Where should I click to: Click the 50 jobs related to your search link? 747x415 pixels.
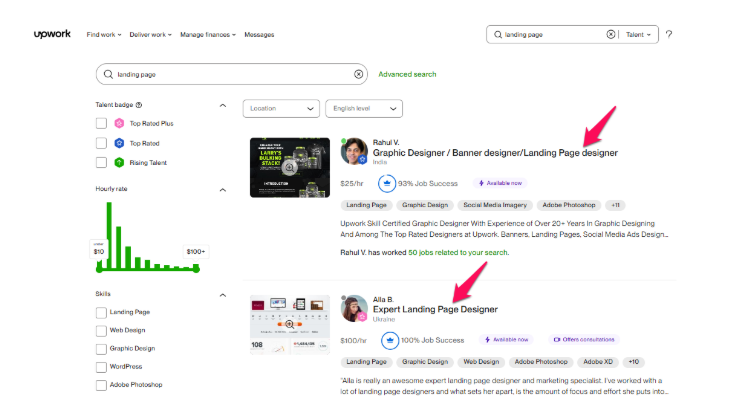[458, 253]
